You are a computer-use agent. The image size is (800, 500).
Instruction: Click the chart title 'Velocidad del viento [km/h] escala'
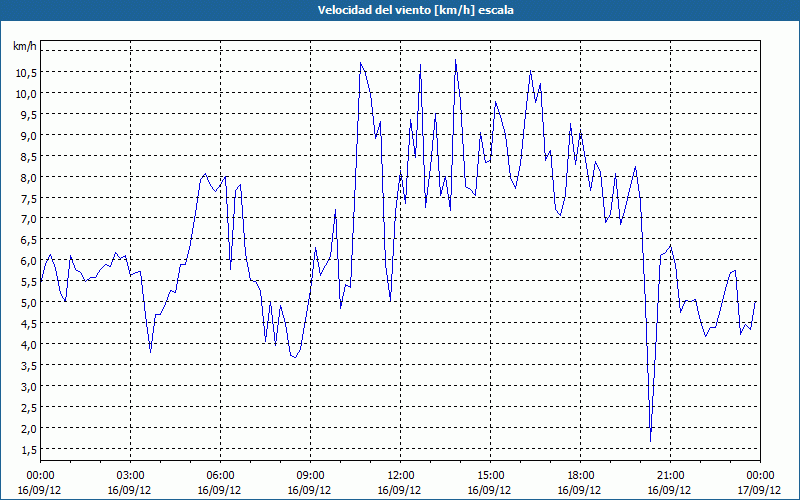(x=415, y=10)
